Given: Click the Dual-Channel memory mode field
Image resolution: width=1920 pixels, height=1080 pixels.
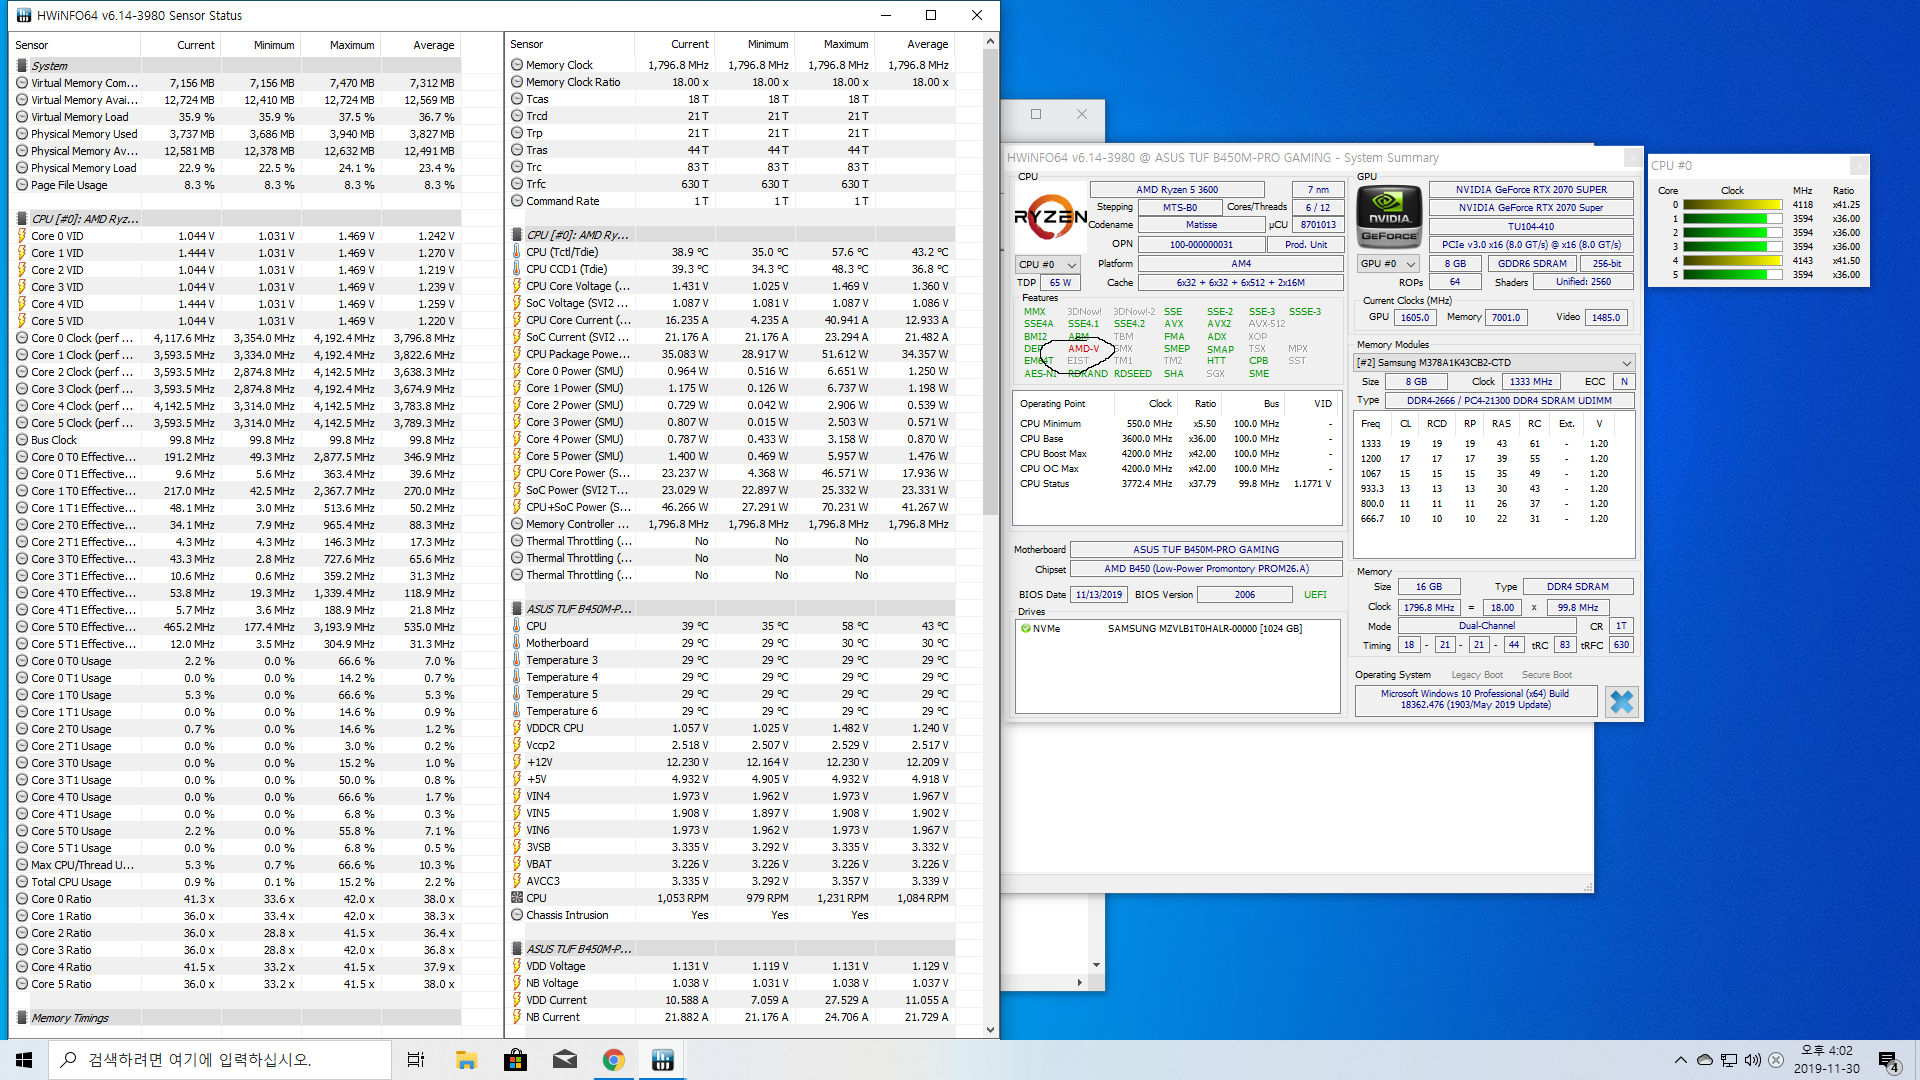Looking at the screenshot, I should point(1486,626).
